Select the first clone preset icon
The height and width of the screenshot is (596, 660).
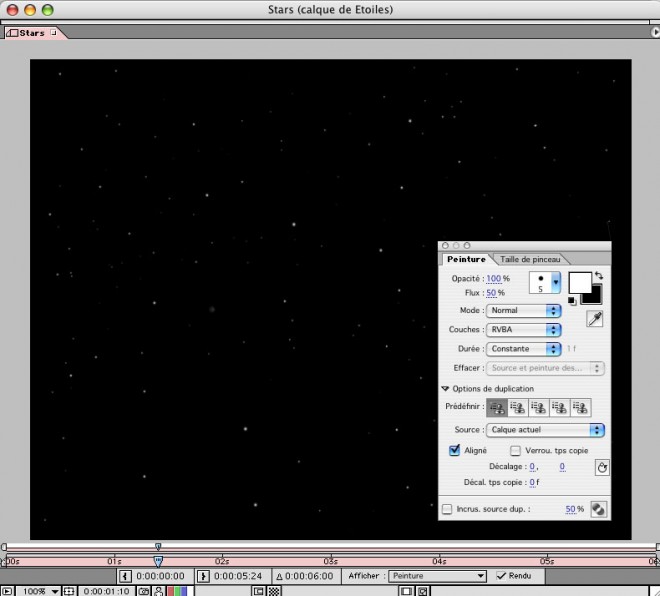tap(496, 407)
